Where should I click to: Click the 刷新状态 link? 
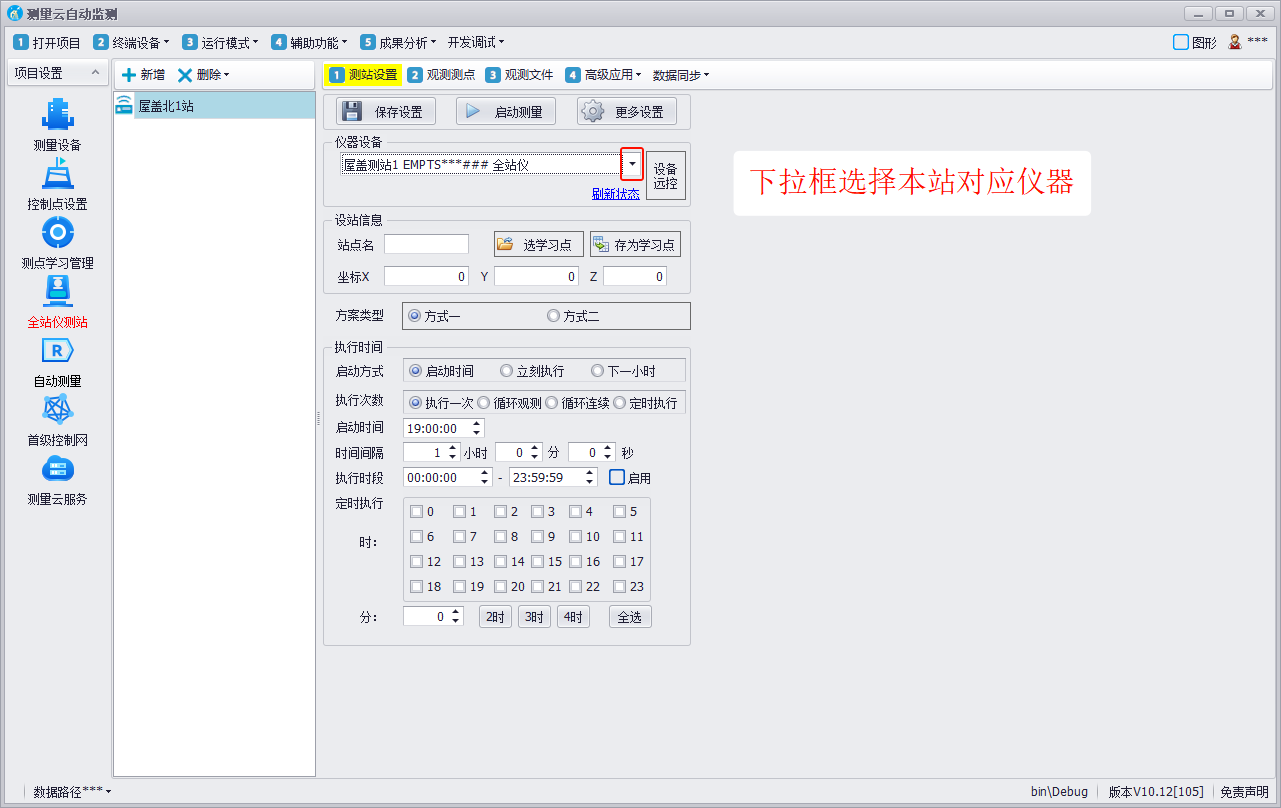[x=615, y=194]
